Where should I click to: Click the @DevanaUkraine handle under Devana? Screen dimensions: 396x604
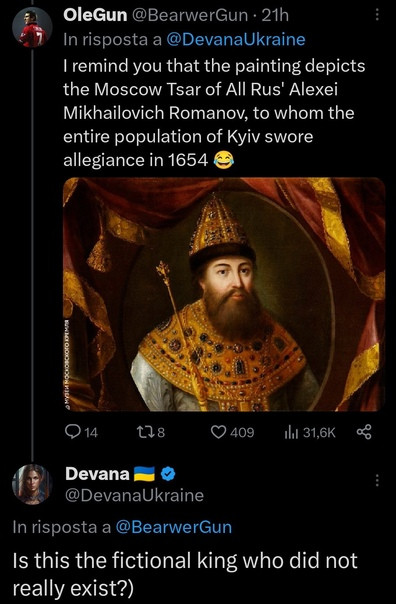click(134, 495)
